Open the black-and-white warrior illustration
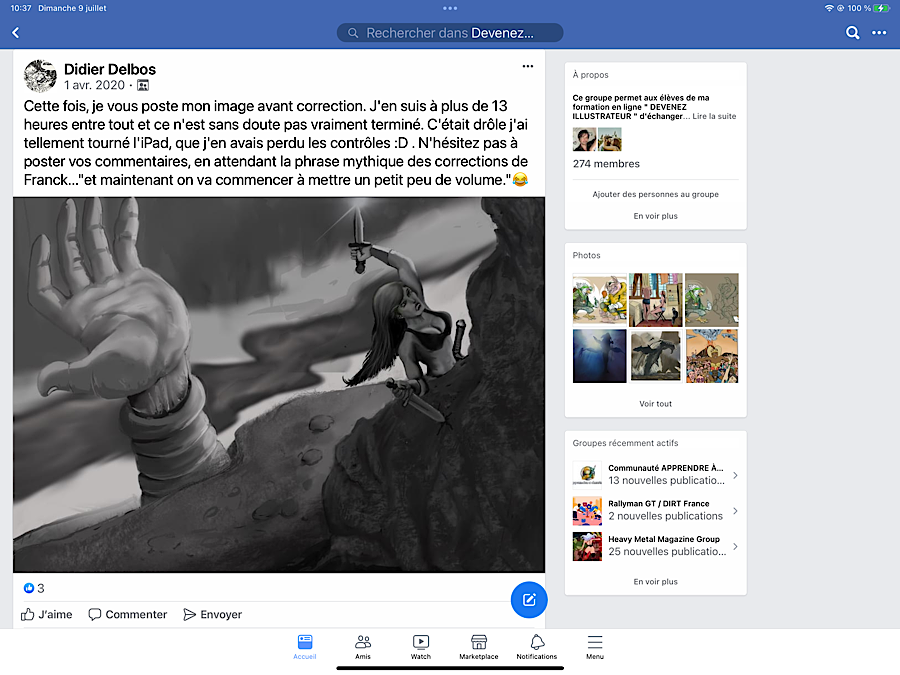 (x=279, y=385)
